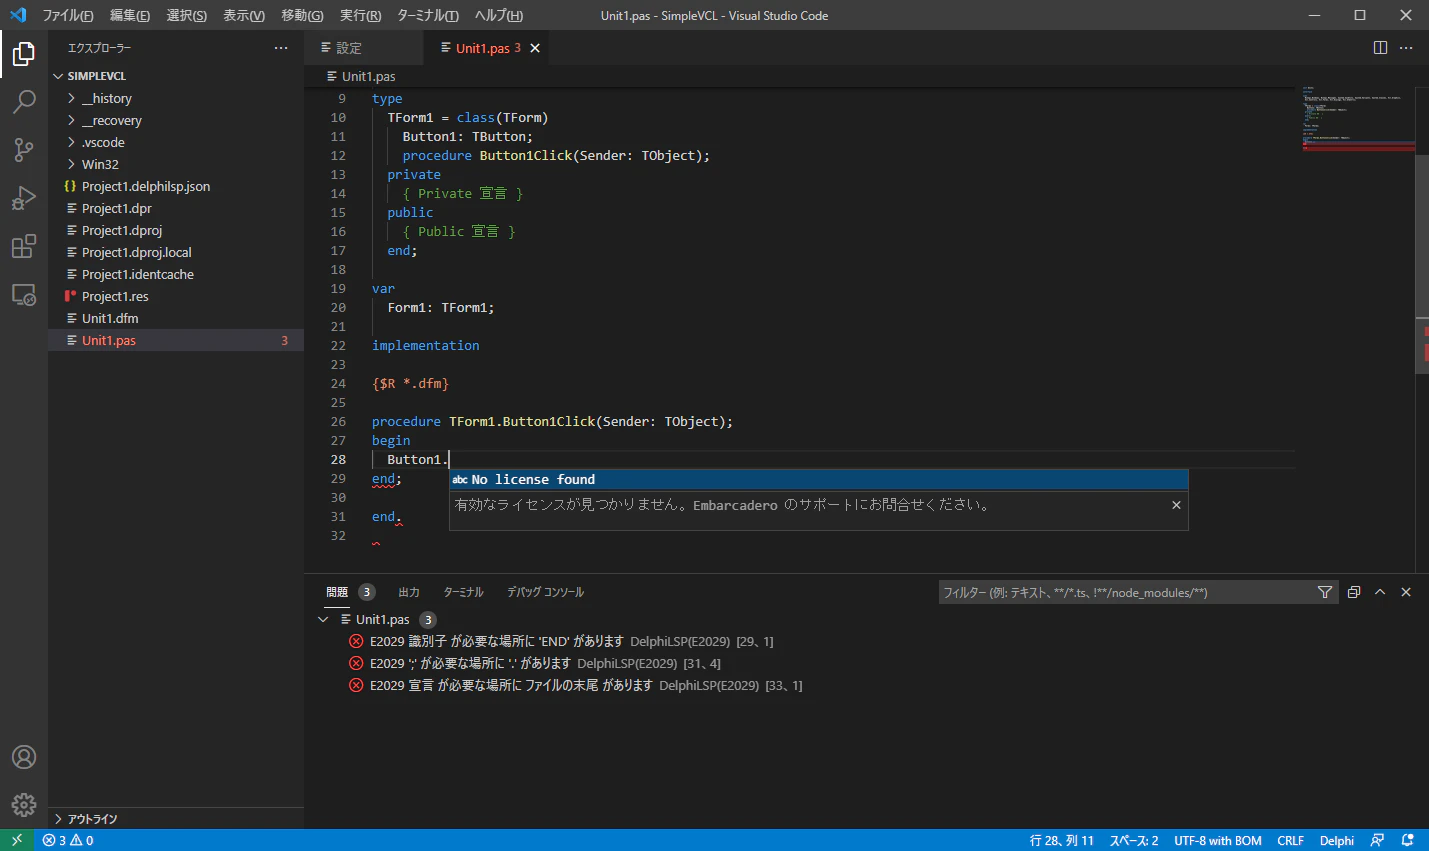Click the feedback icon in status bar

1377,840
